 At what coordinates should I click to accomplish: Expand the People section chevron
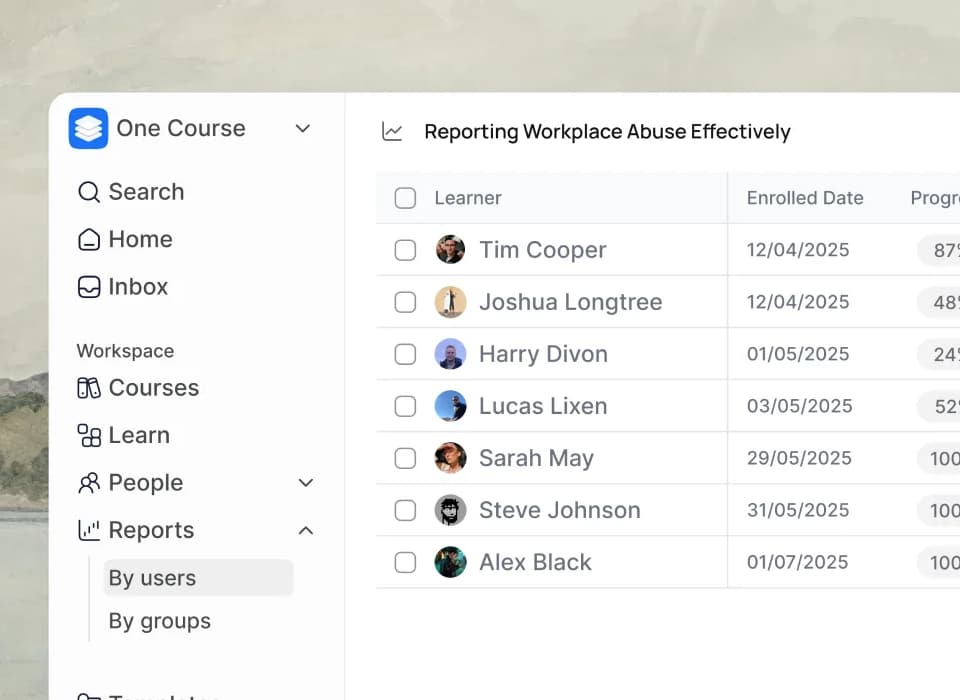pyautogui.click(x=306, y=483)
